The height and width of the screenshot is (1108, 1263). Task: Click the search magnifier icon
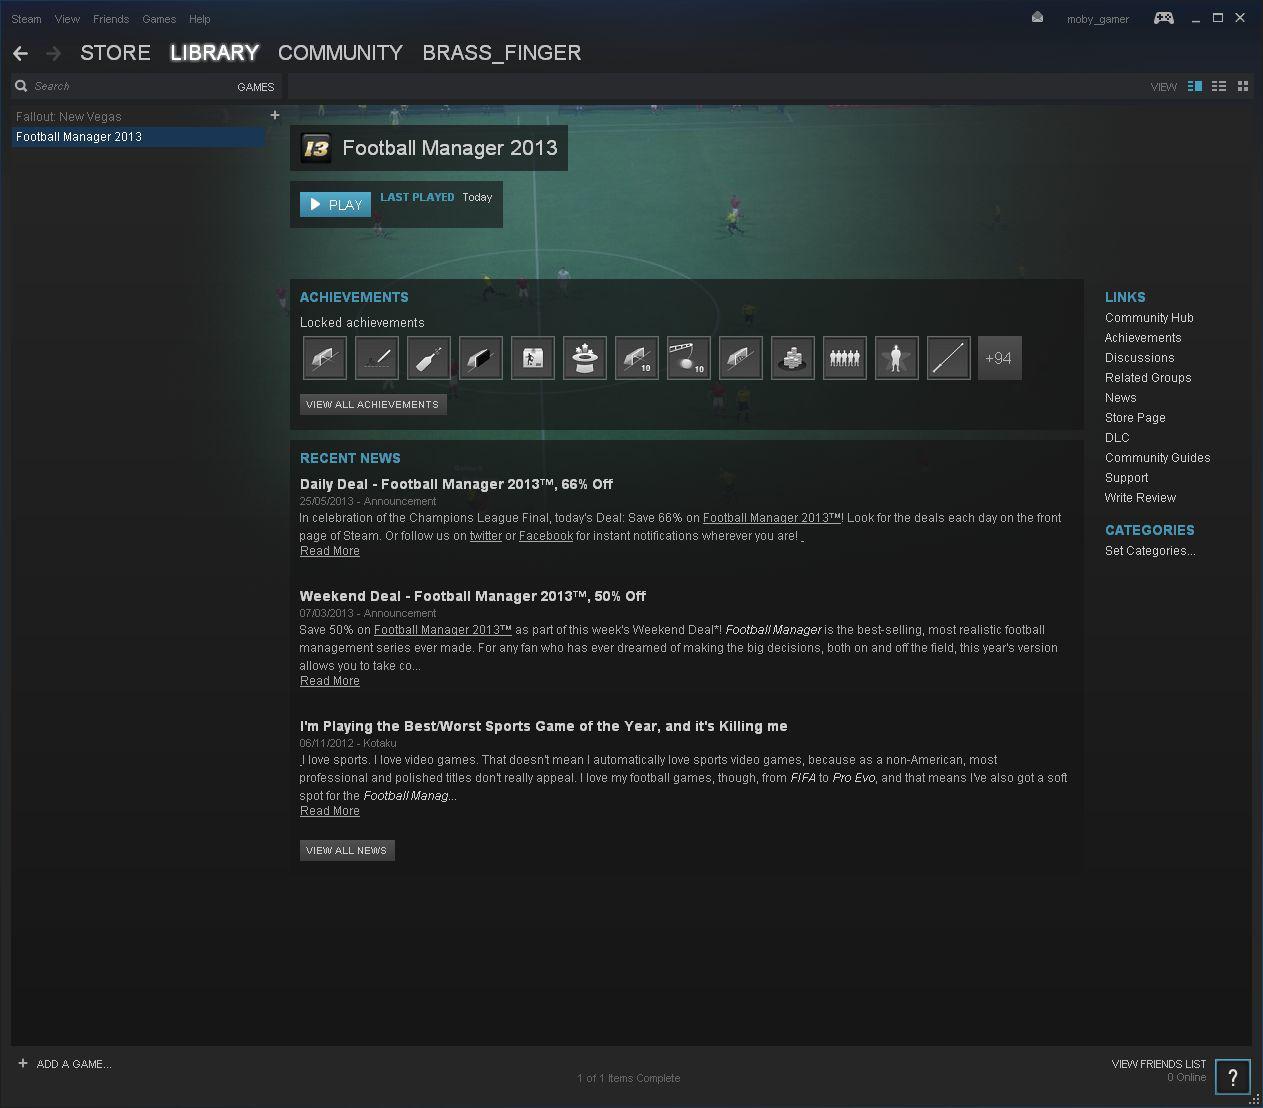[x=21, y=86]
